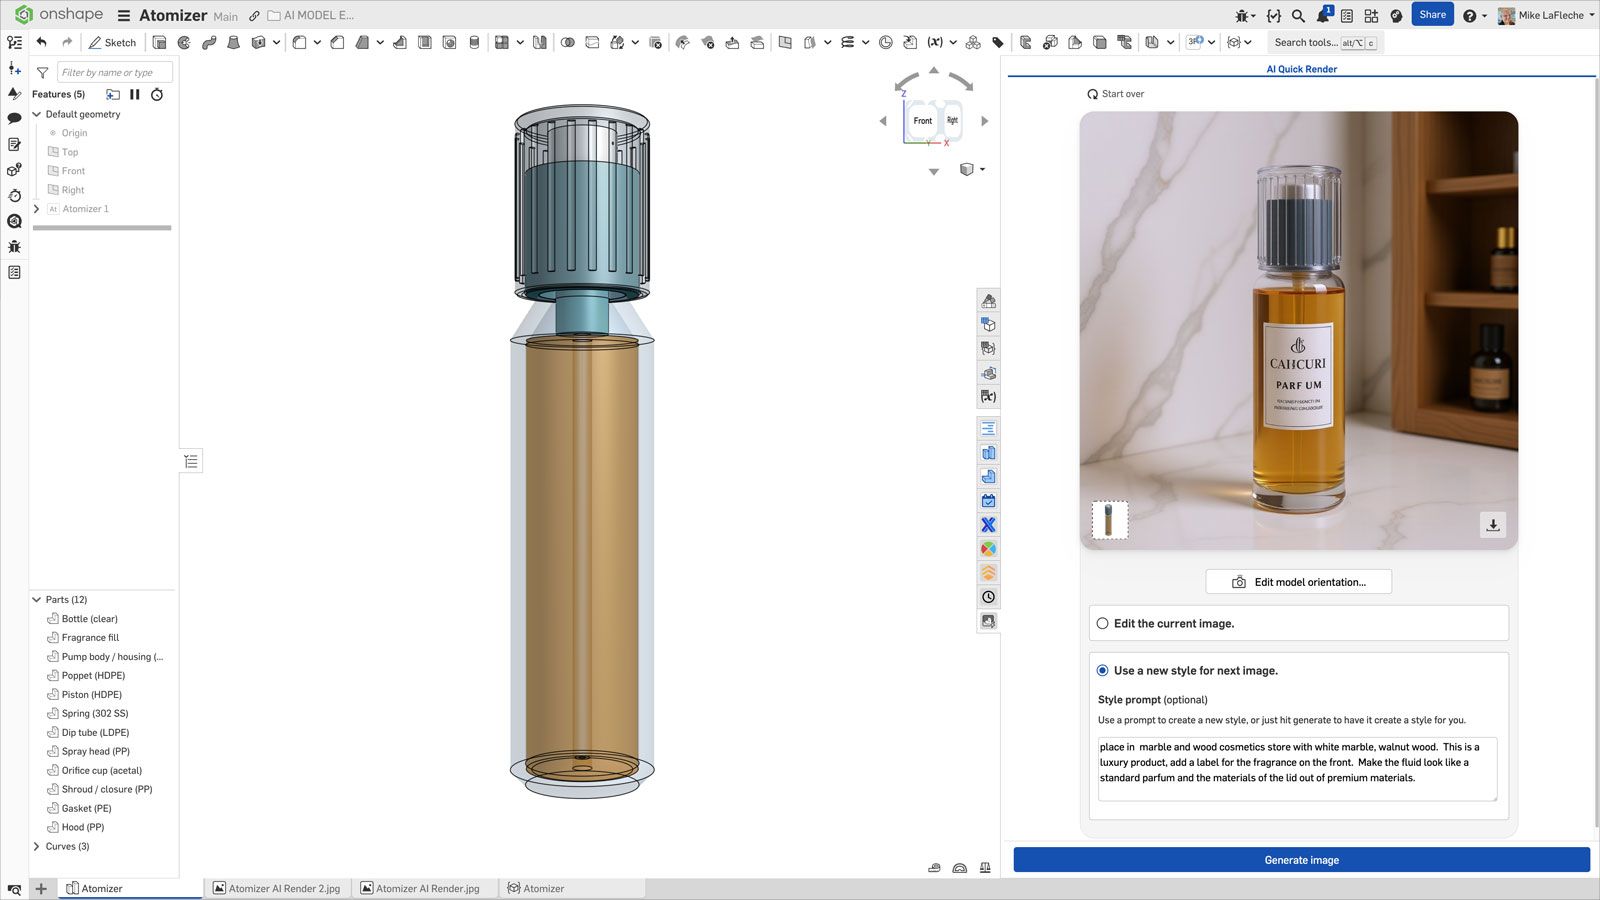Click the Start over link
1600x900 pixels.
coord(1115,94)
